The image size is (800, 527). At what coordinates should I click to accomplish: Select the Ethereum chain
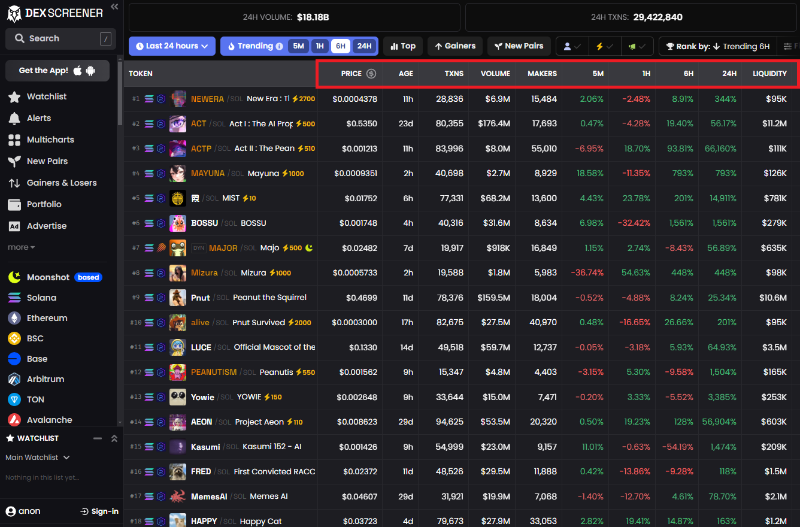[x=38, y=318]
